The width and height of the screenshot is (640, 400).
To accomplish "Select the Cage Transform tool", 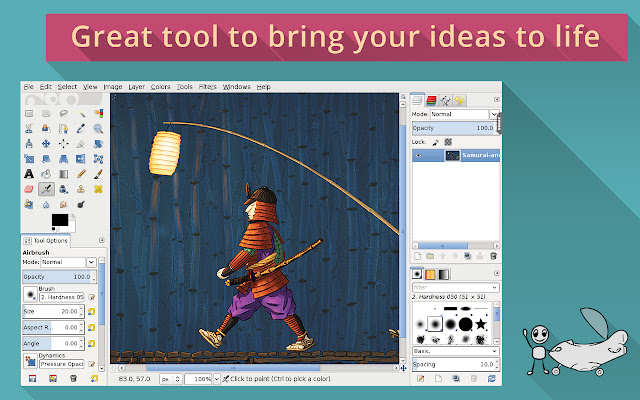I will tap(98, 159).
